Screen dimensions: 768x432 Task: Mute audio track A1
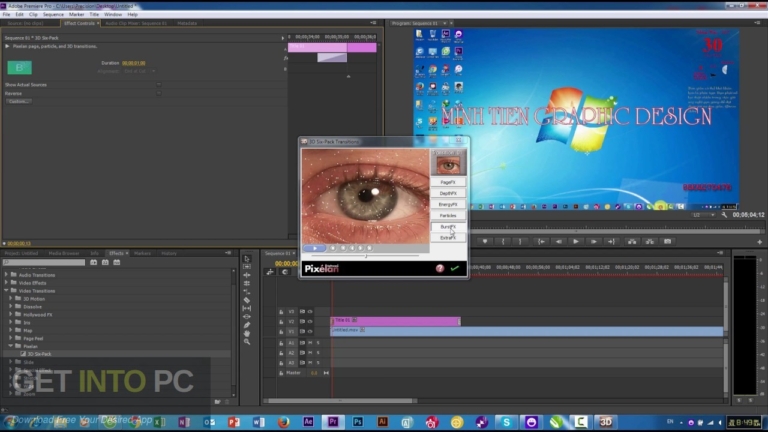click(x=310, y=343)
